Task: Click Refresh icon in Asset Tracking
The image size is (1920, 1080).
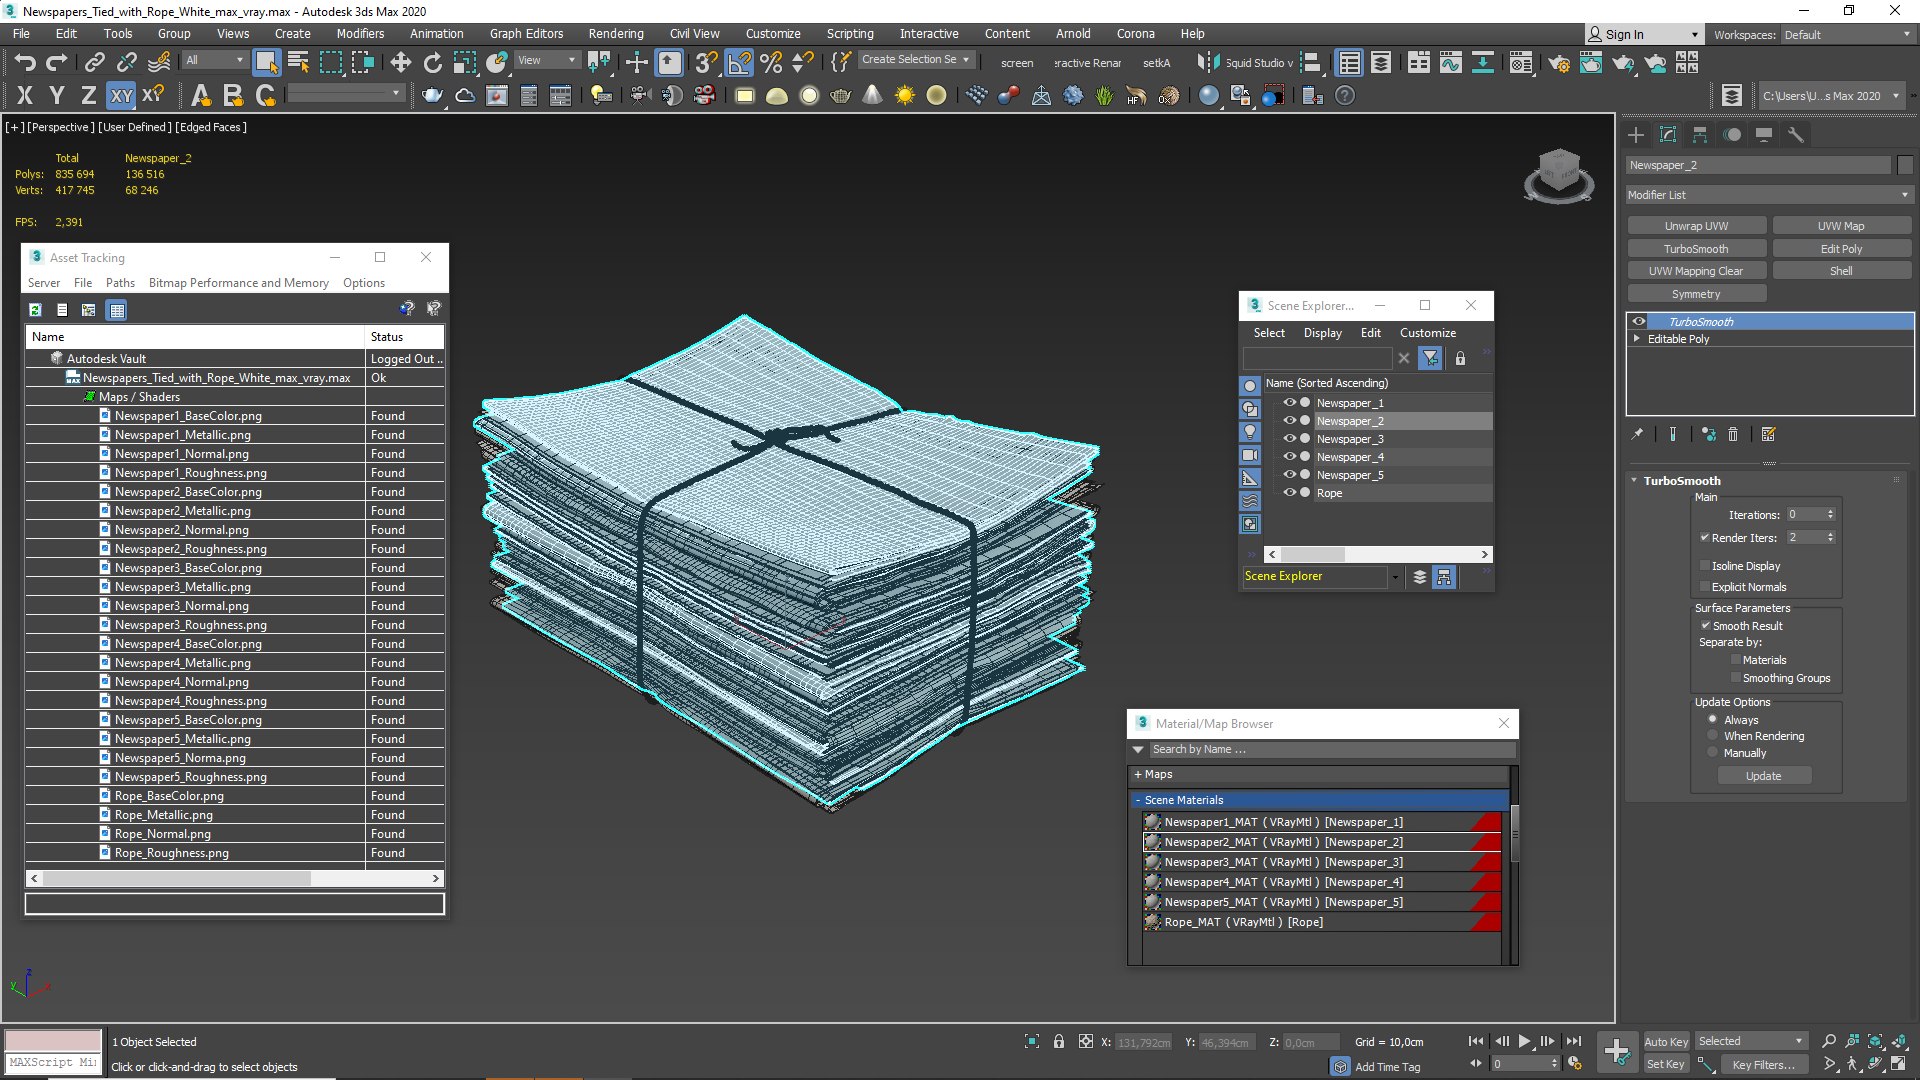Action: point(35,310)
